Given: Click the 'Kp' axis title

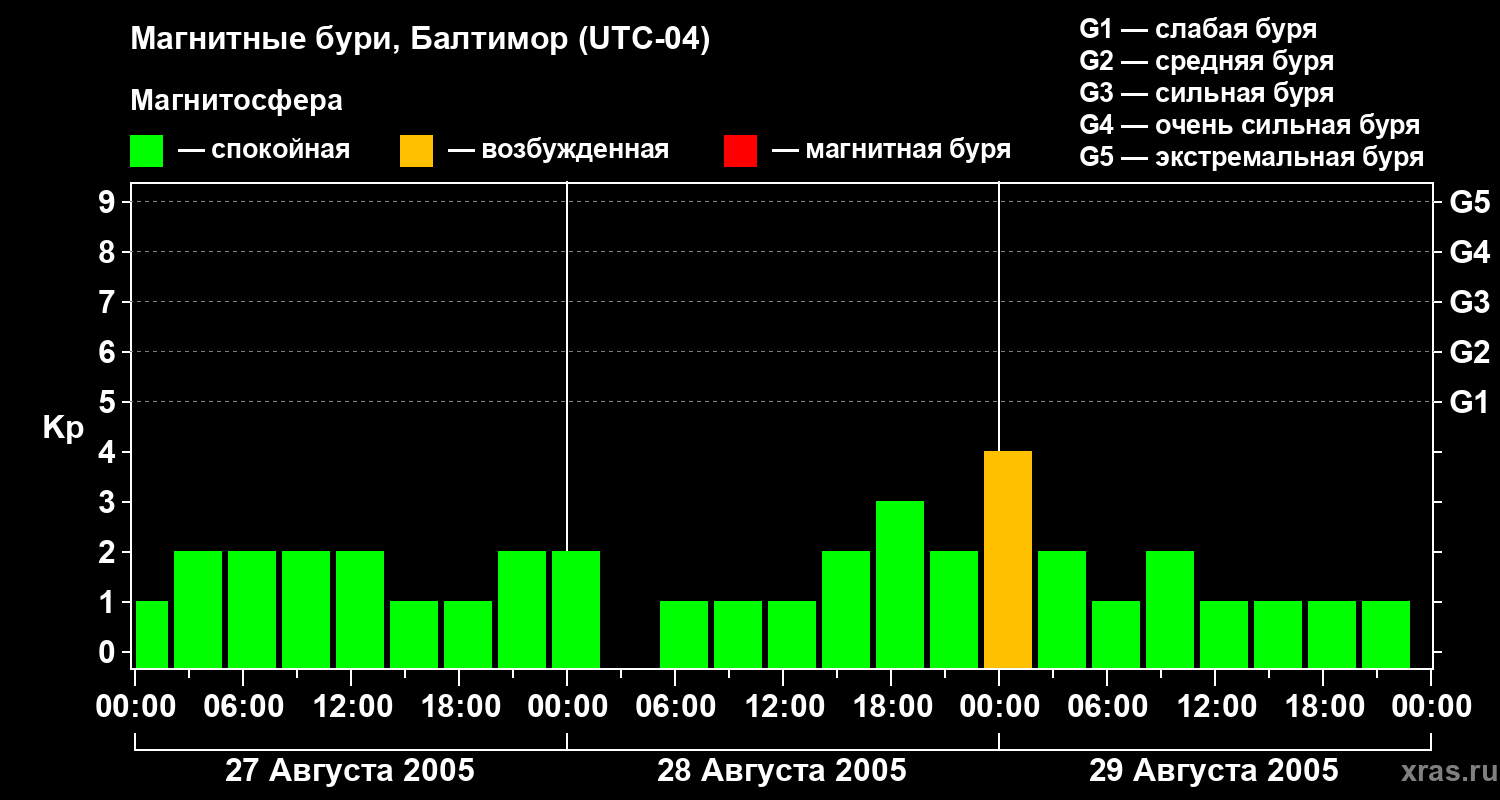Looking at the screenshot, I should click(x=63, y=428).
